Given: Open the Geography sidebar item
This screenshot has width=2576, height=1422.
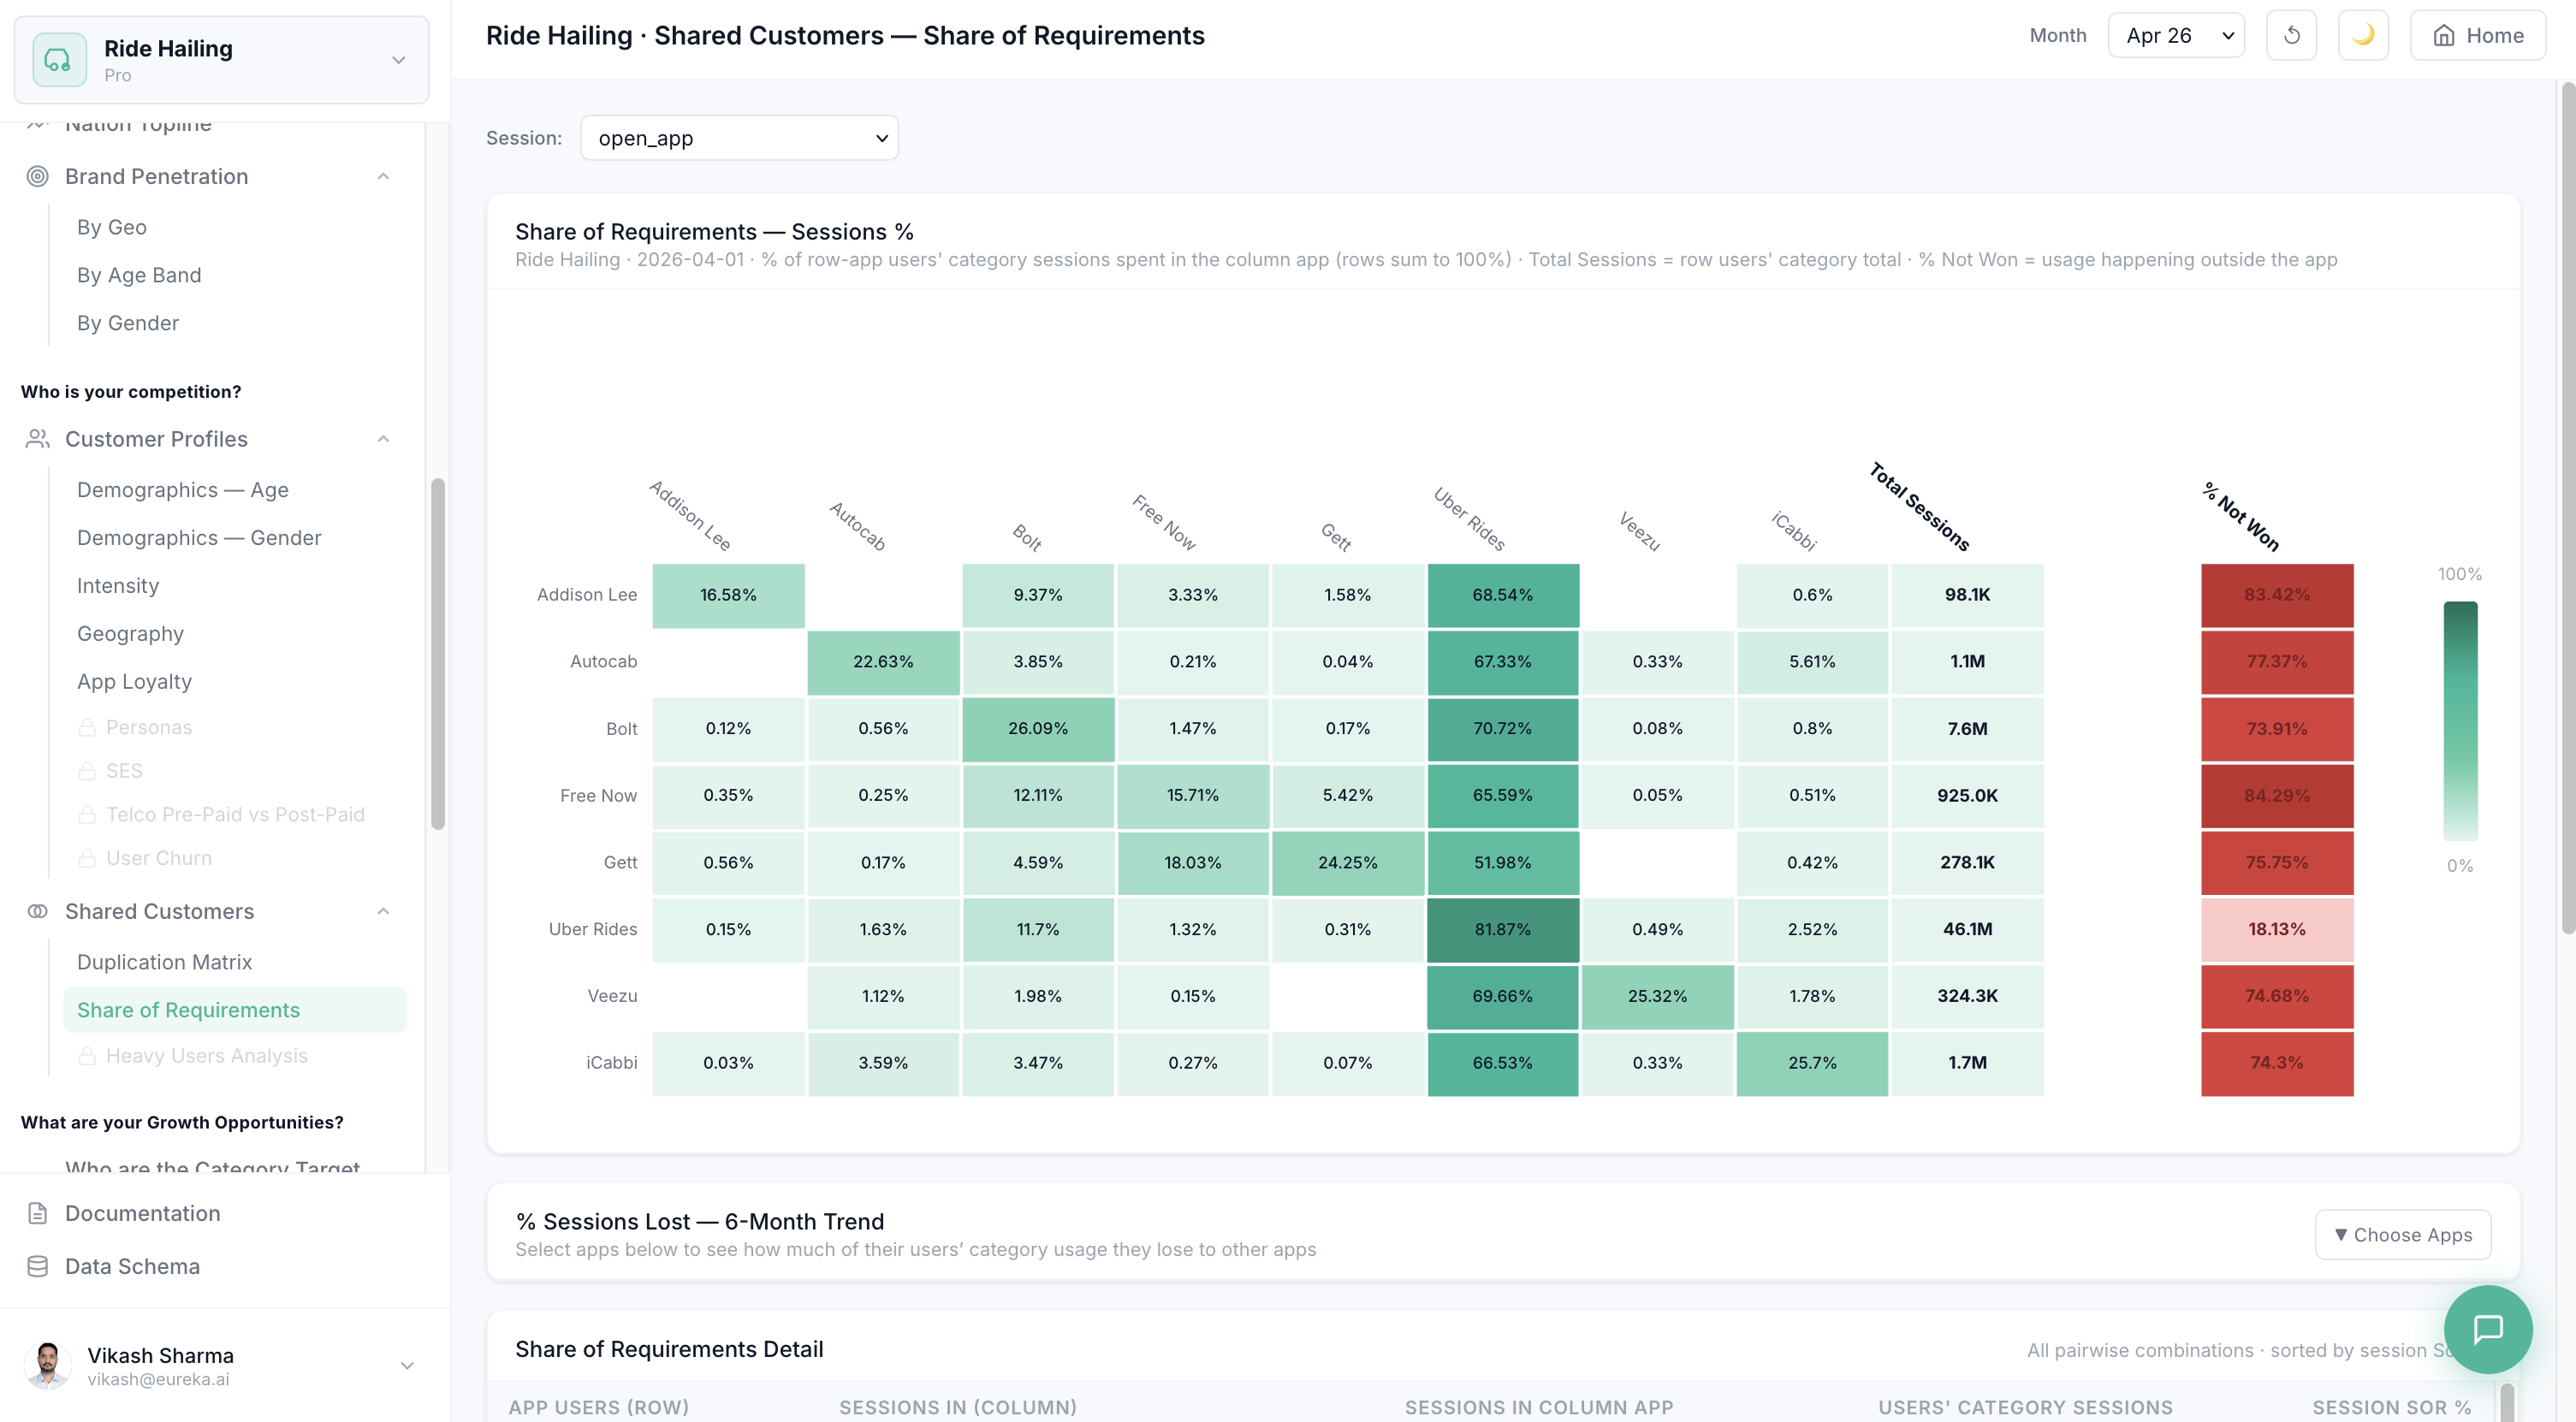Looking at the screenshot, I should coord(130,634).
